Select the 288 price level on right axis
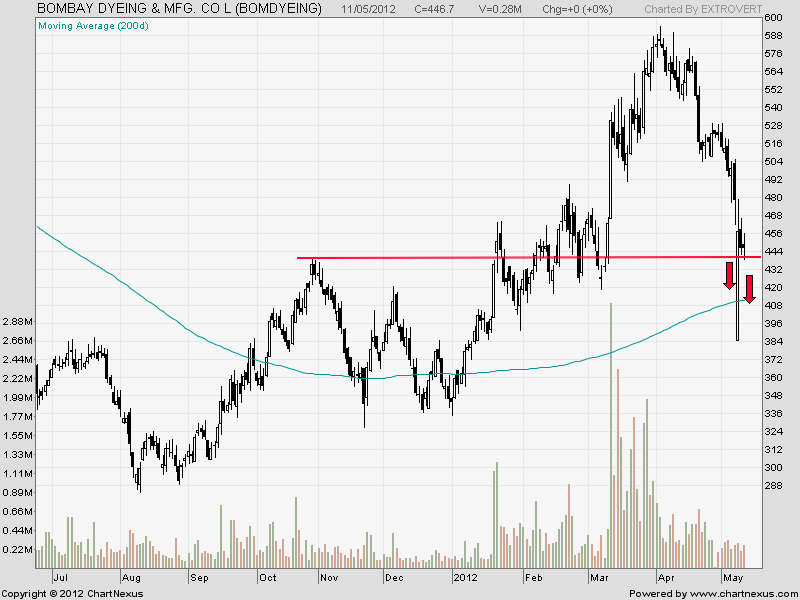The image size is (800, 600). tap(773, 485)
